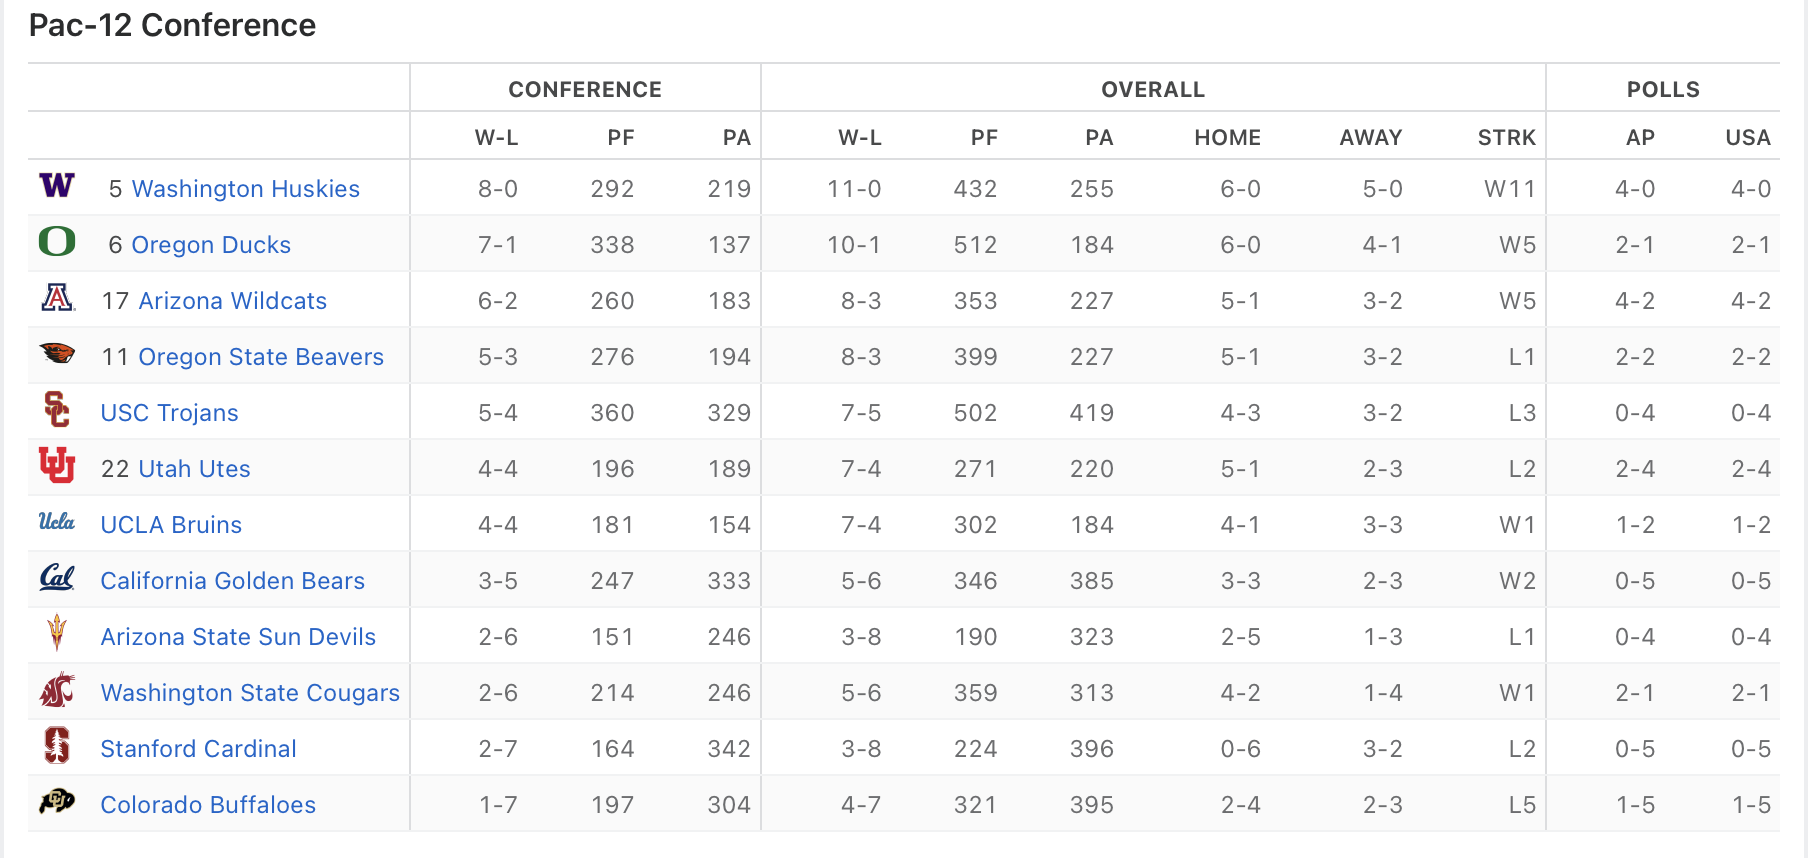The image size is (1808, 858).
Task: Click the UCLA Bruins script logo
Action: (57, 521)
